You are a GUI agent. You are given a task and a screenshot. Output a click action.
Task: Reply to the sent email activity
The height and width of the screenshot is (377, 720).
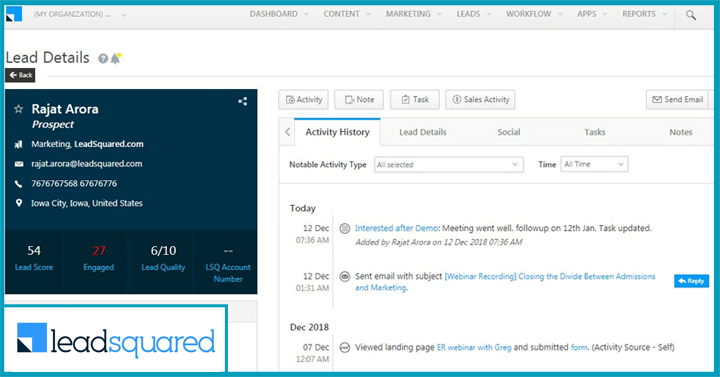692,281
